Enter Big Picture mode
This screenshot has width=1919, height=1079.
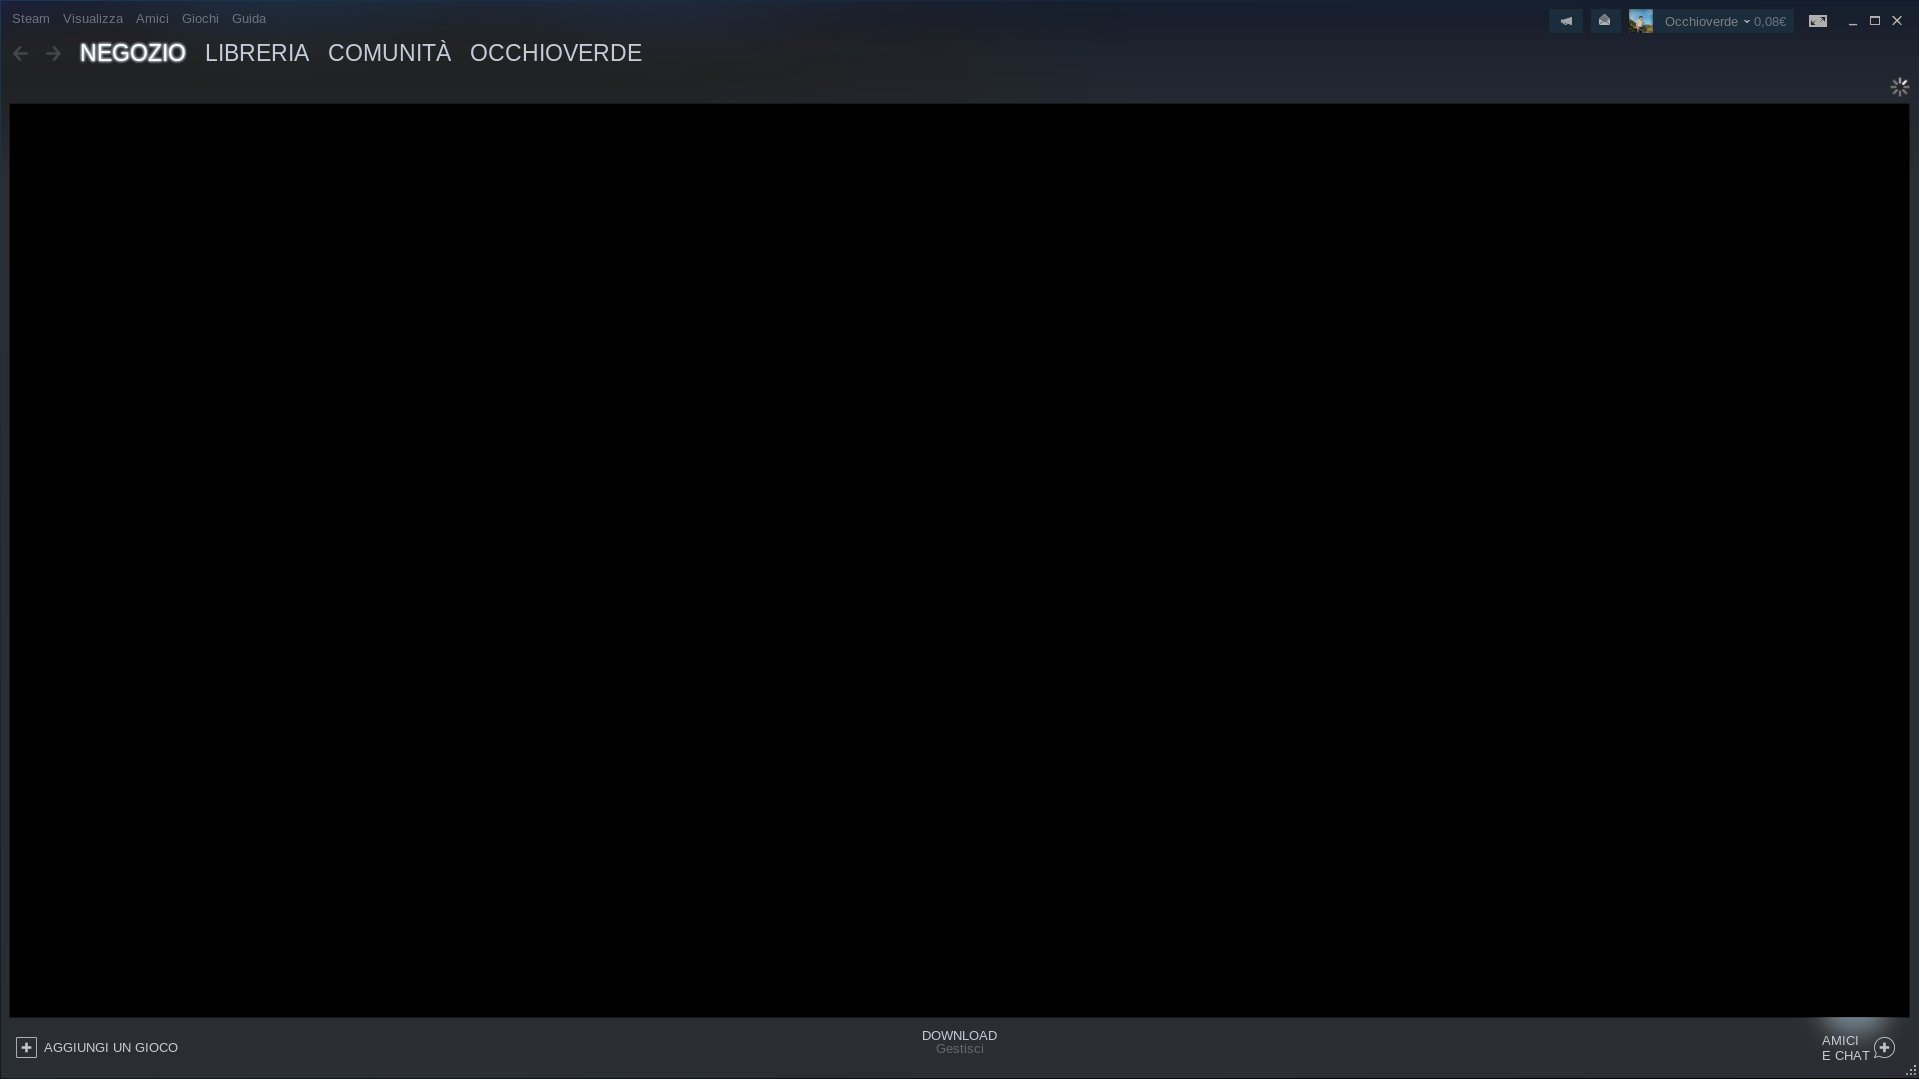click(x=1817, y=20)
